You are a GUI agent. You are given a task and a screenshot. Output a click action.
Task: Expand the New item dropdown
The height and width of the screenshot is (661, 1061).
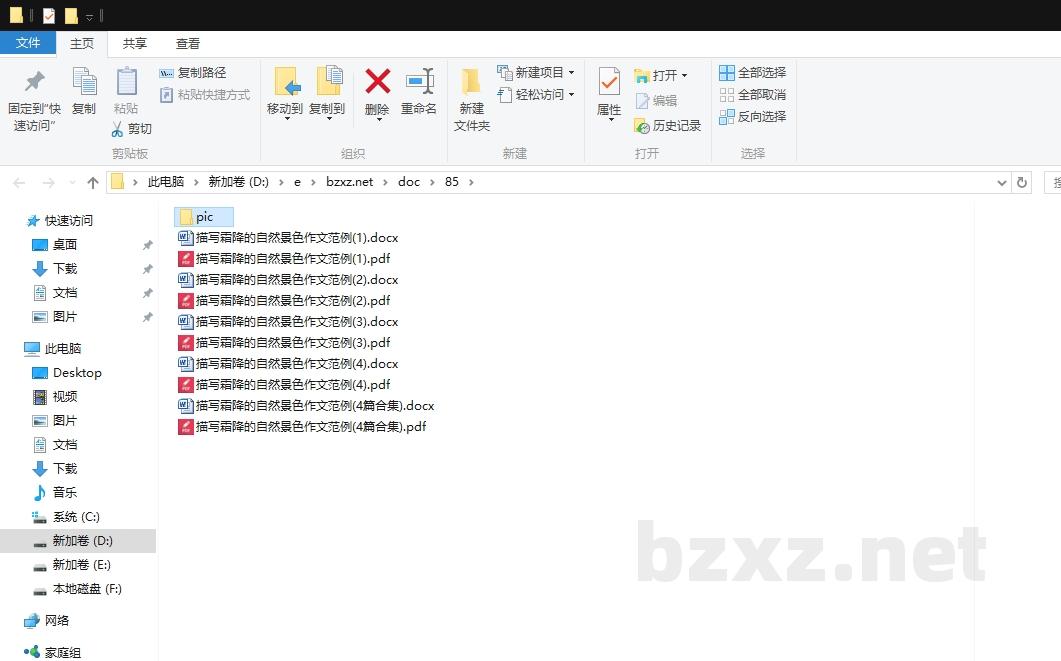[571, 73]
